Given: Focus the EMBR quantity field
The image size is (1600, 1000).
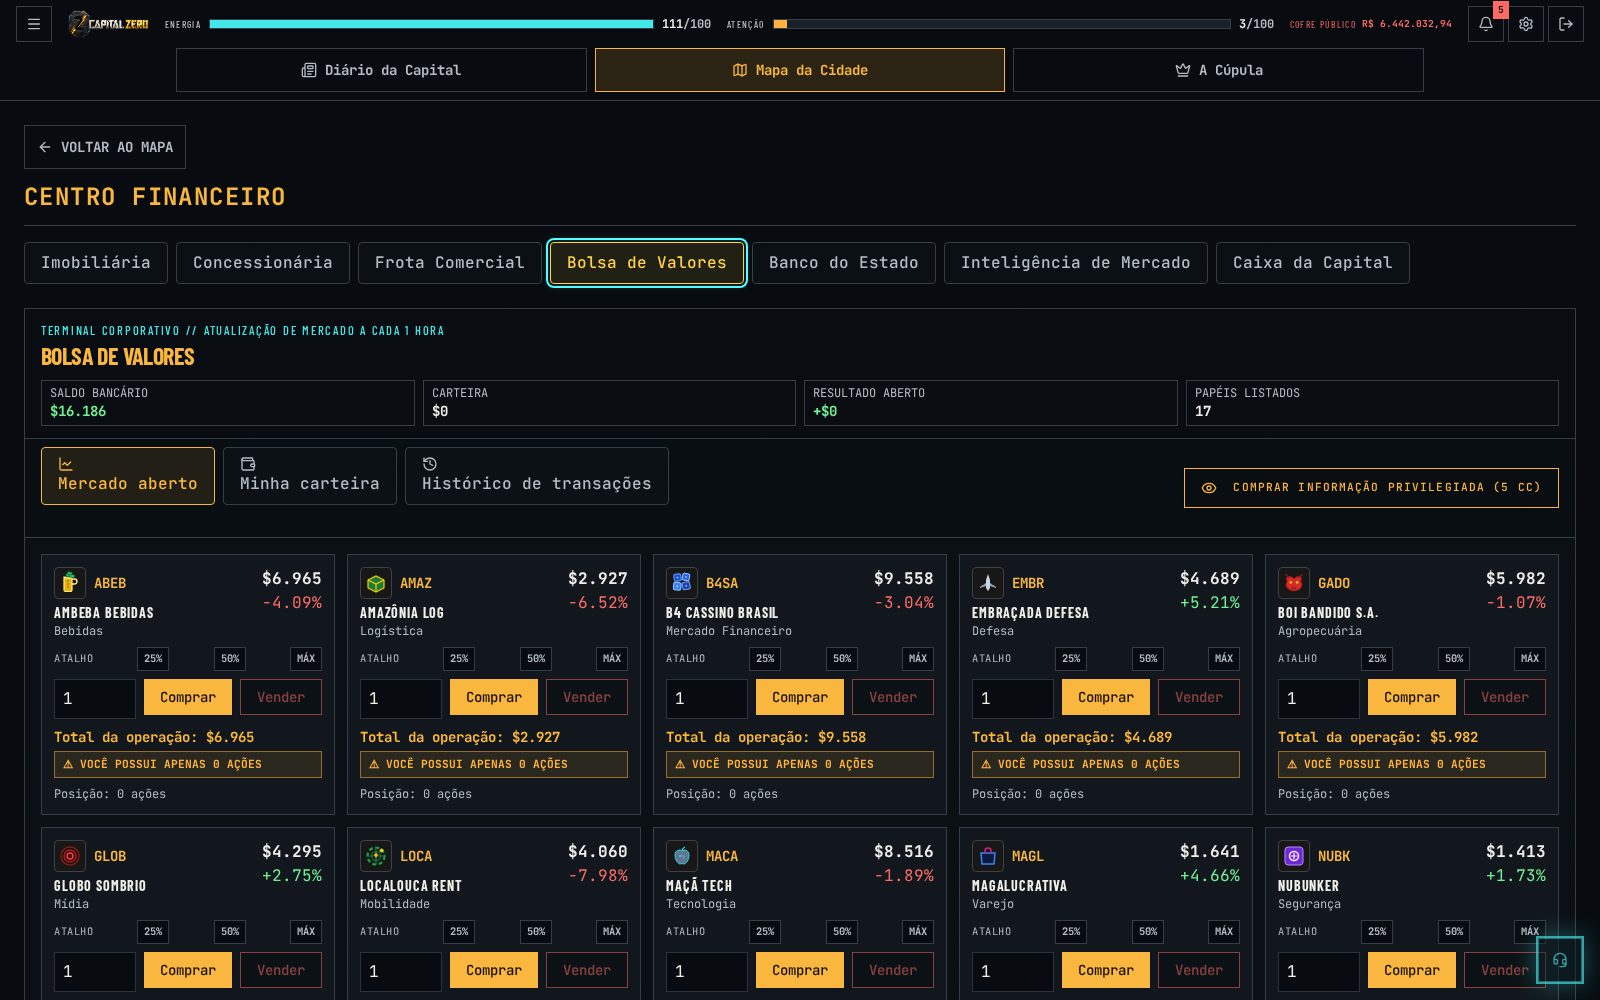Looking at the screenshot, I should [1013, 698].
